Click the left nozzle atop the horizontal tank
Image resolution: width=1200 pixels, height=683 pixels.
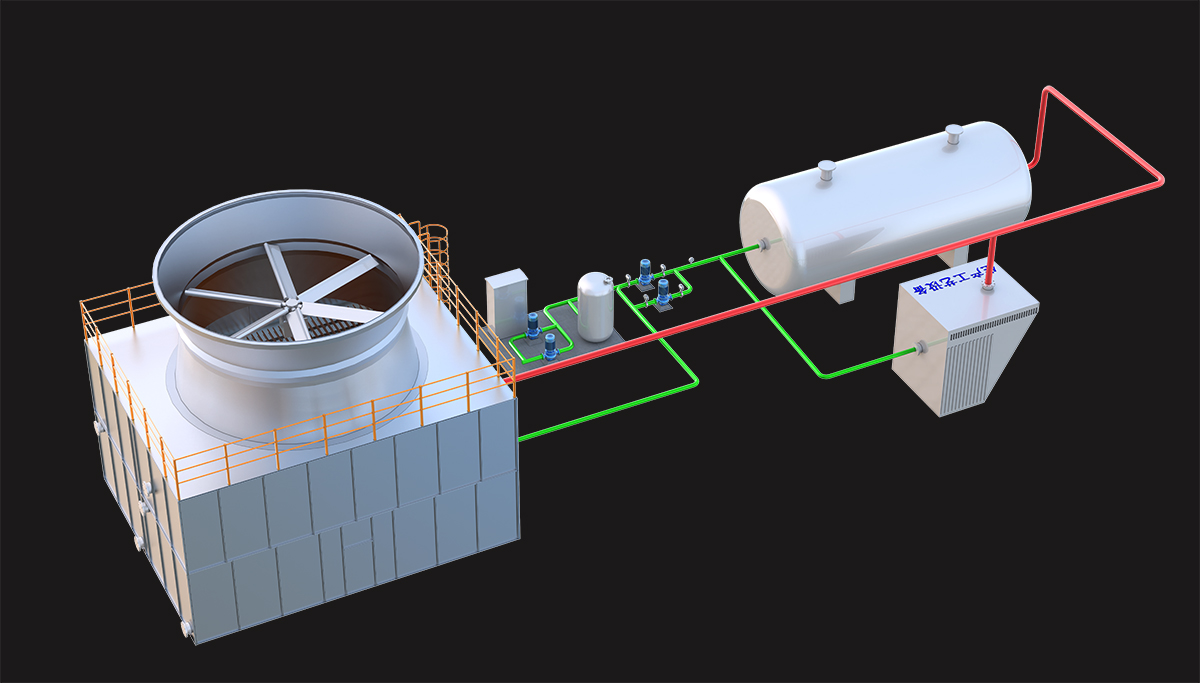click(x=826, y=171)
